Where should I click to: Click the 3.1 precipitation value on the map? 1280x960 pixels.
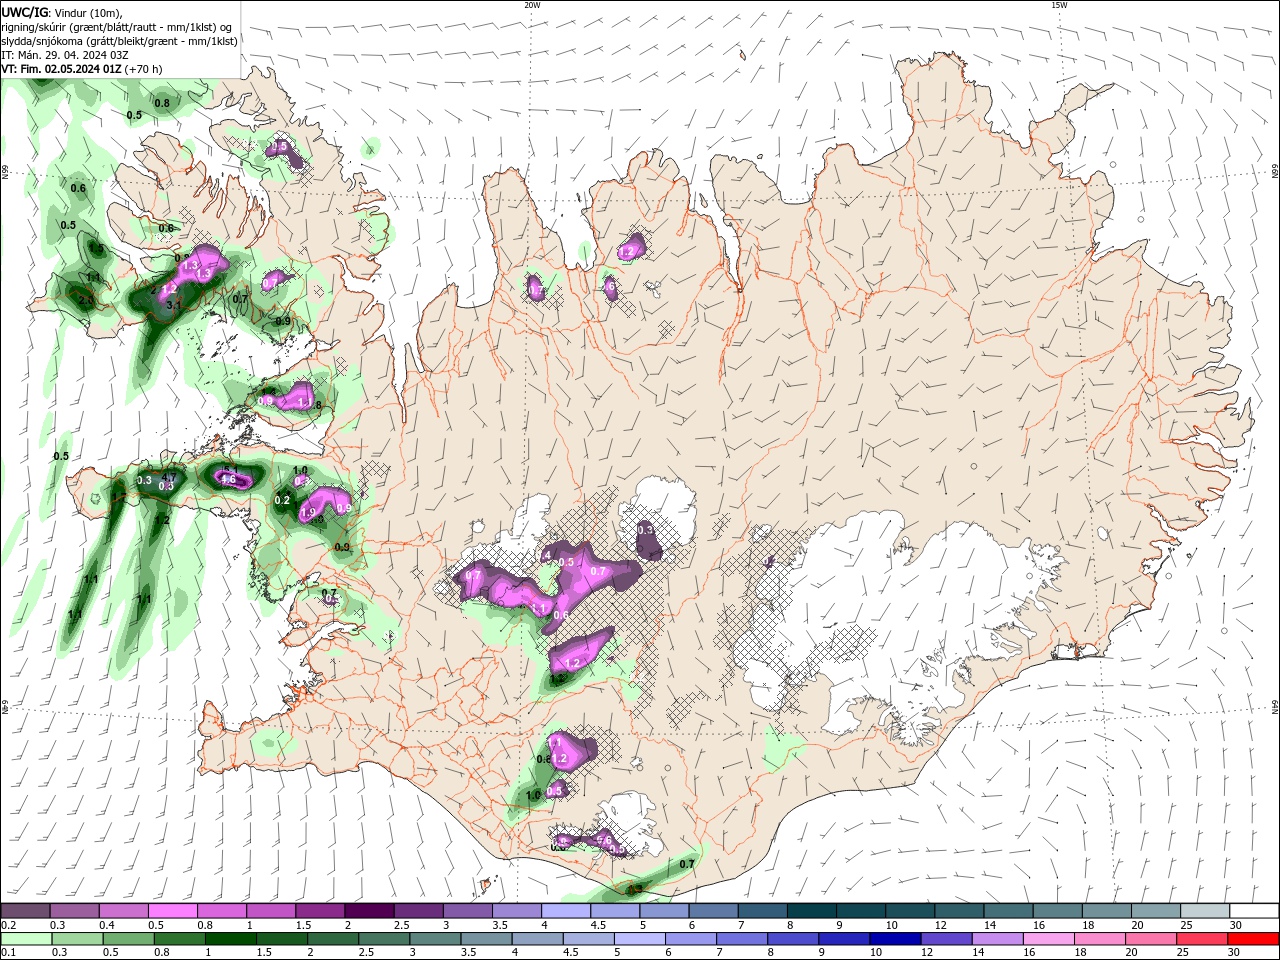[172, 305]
